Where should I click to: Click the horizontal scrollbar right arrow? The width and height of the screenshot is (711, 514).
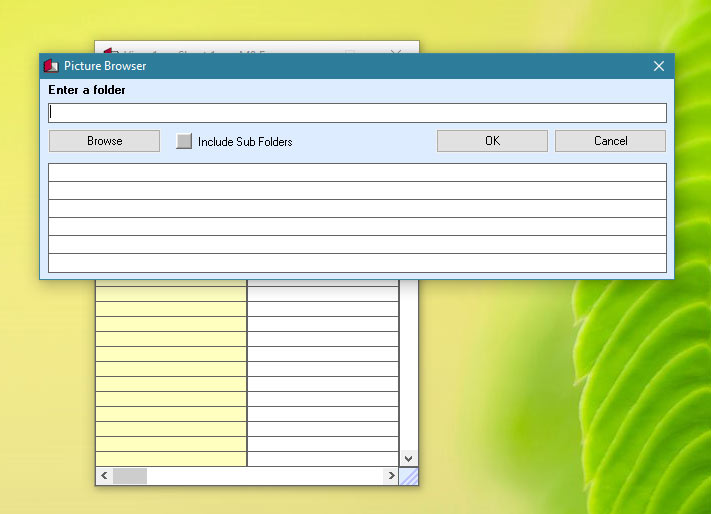point(391,476)
